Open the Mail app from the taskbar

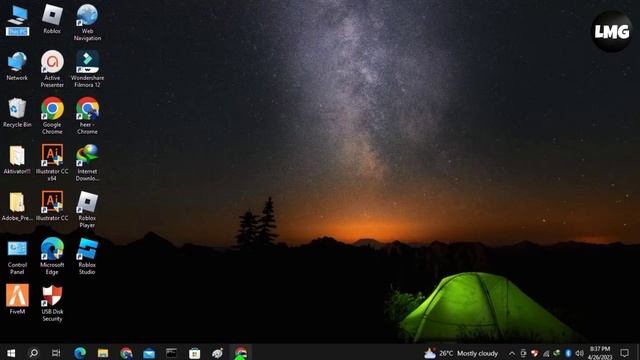click(x=149, y=353)
